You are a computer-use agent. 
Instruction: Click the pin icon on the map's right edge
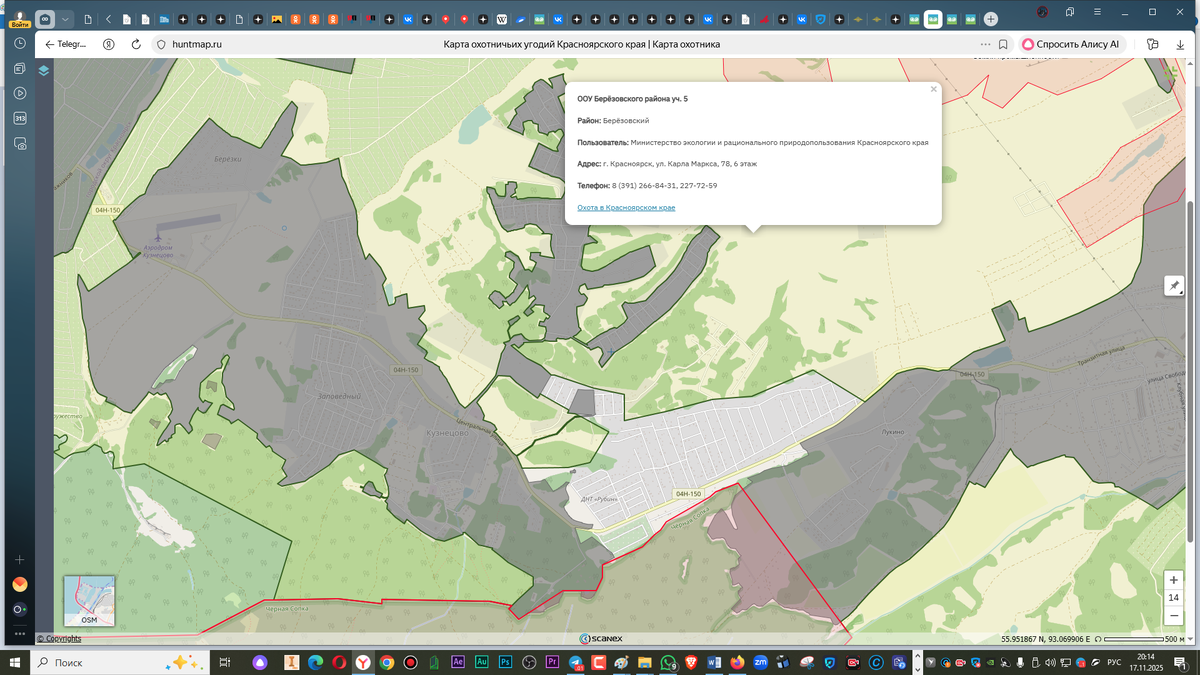coord(1174,286)
